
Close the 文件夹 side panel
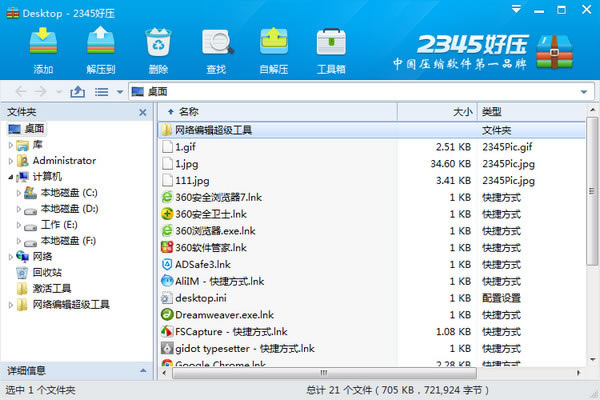(140, 112)
